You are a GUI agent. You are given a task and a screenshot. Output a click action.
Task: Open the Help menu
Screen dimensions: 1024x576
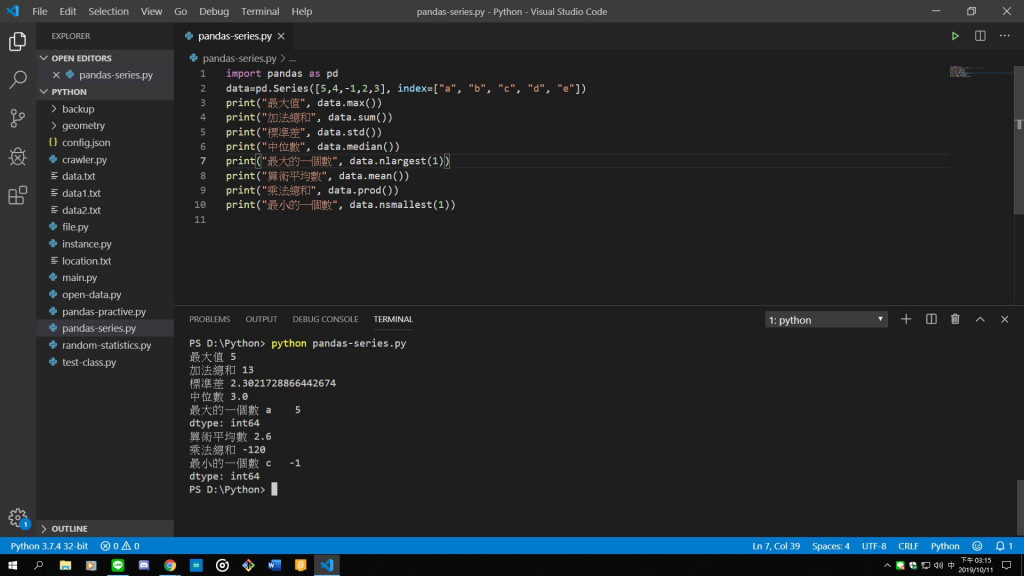coord(302,11)
